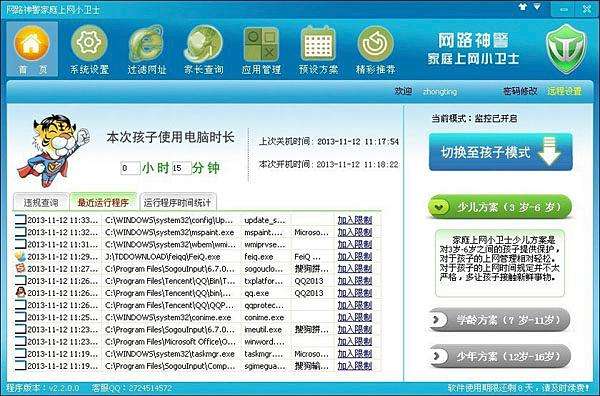Open 系统设置 gear icon
The image size is (600, 396).
[89, 43]
